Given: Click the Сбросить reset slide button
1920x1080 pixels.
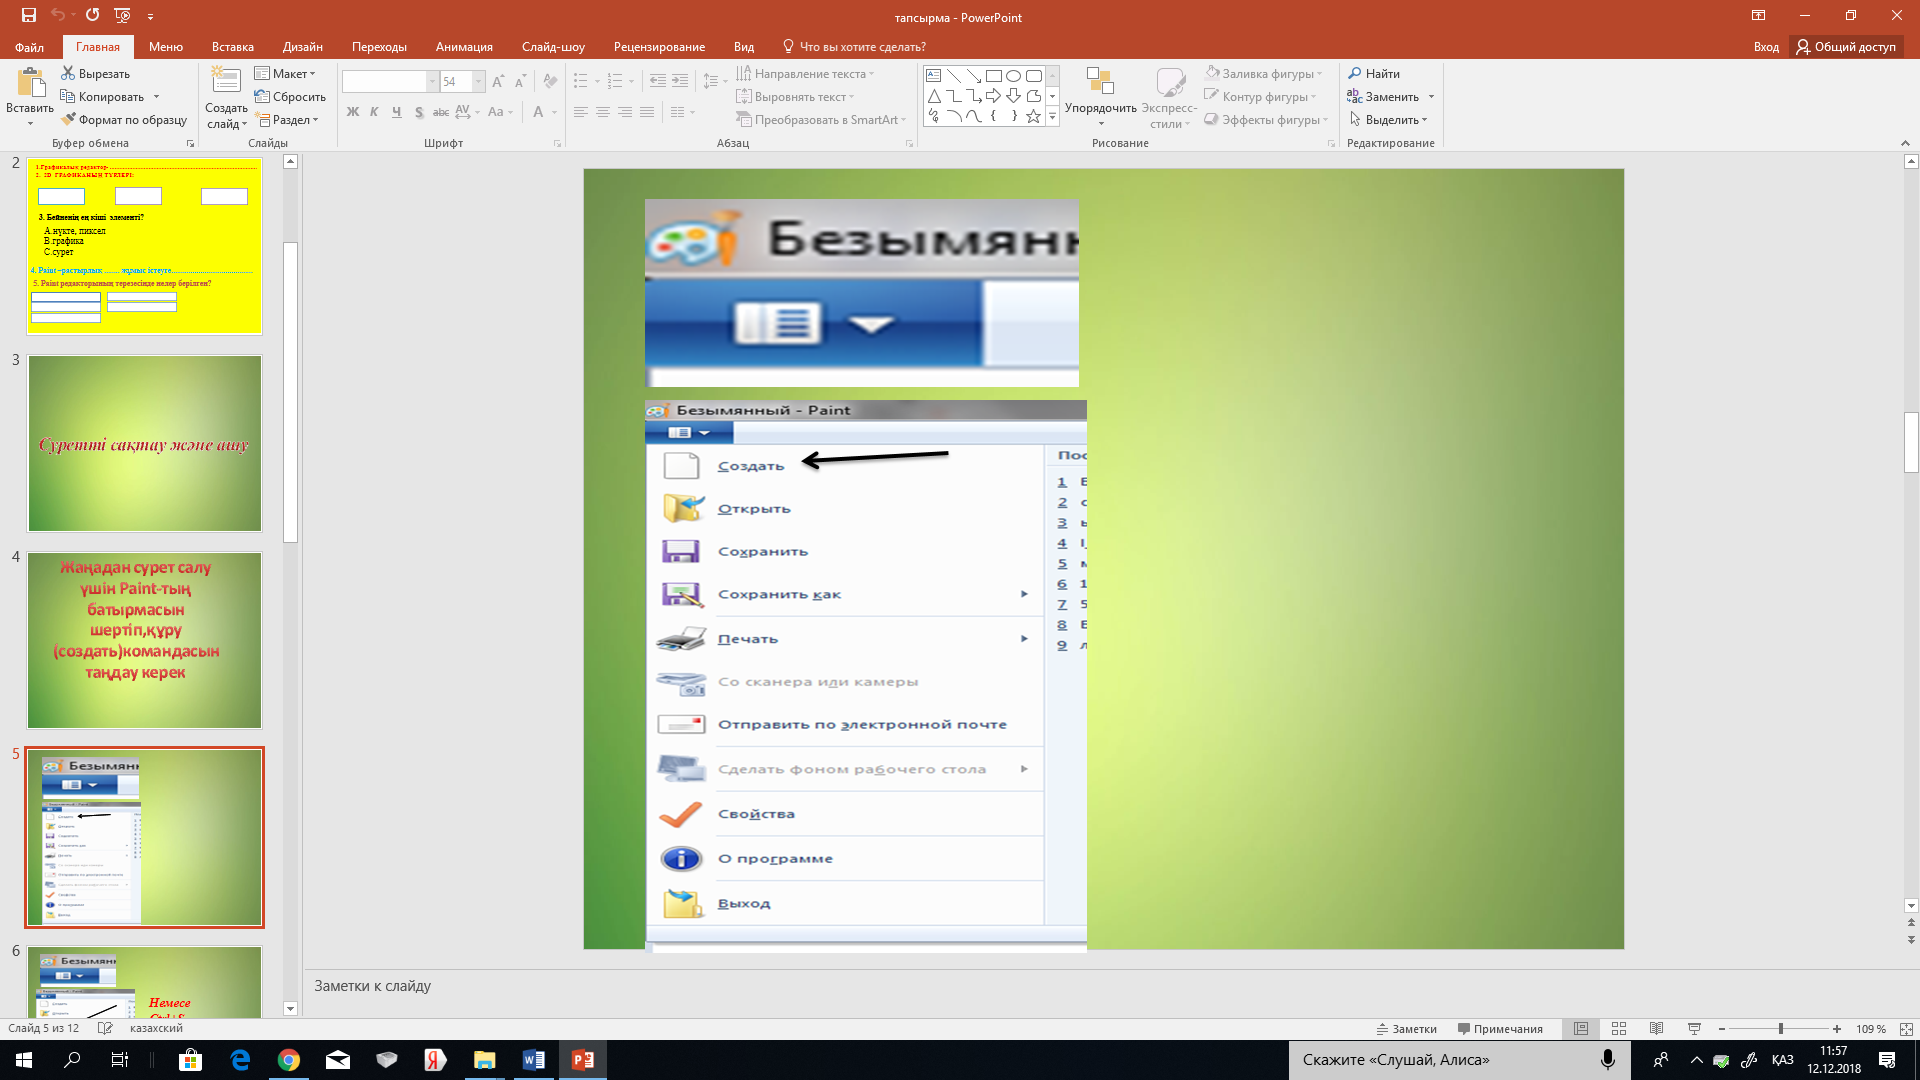Looking at the screenshot, I should pyautogui.click(x=290, y=97).
